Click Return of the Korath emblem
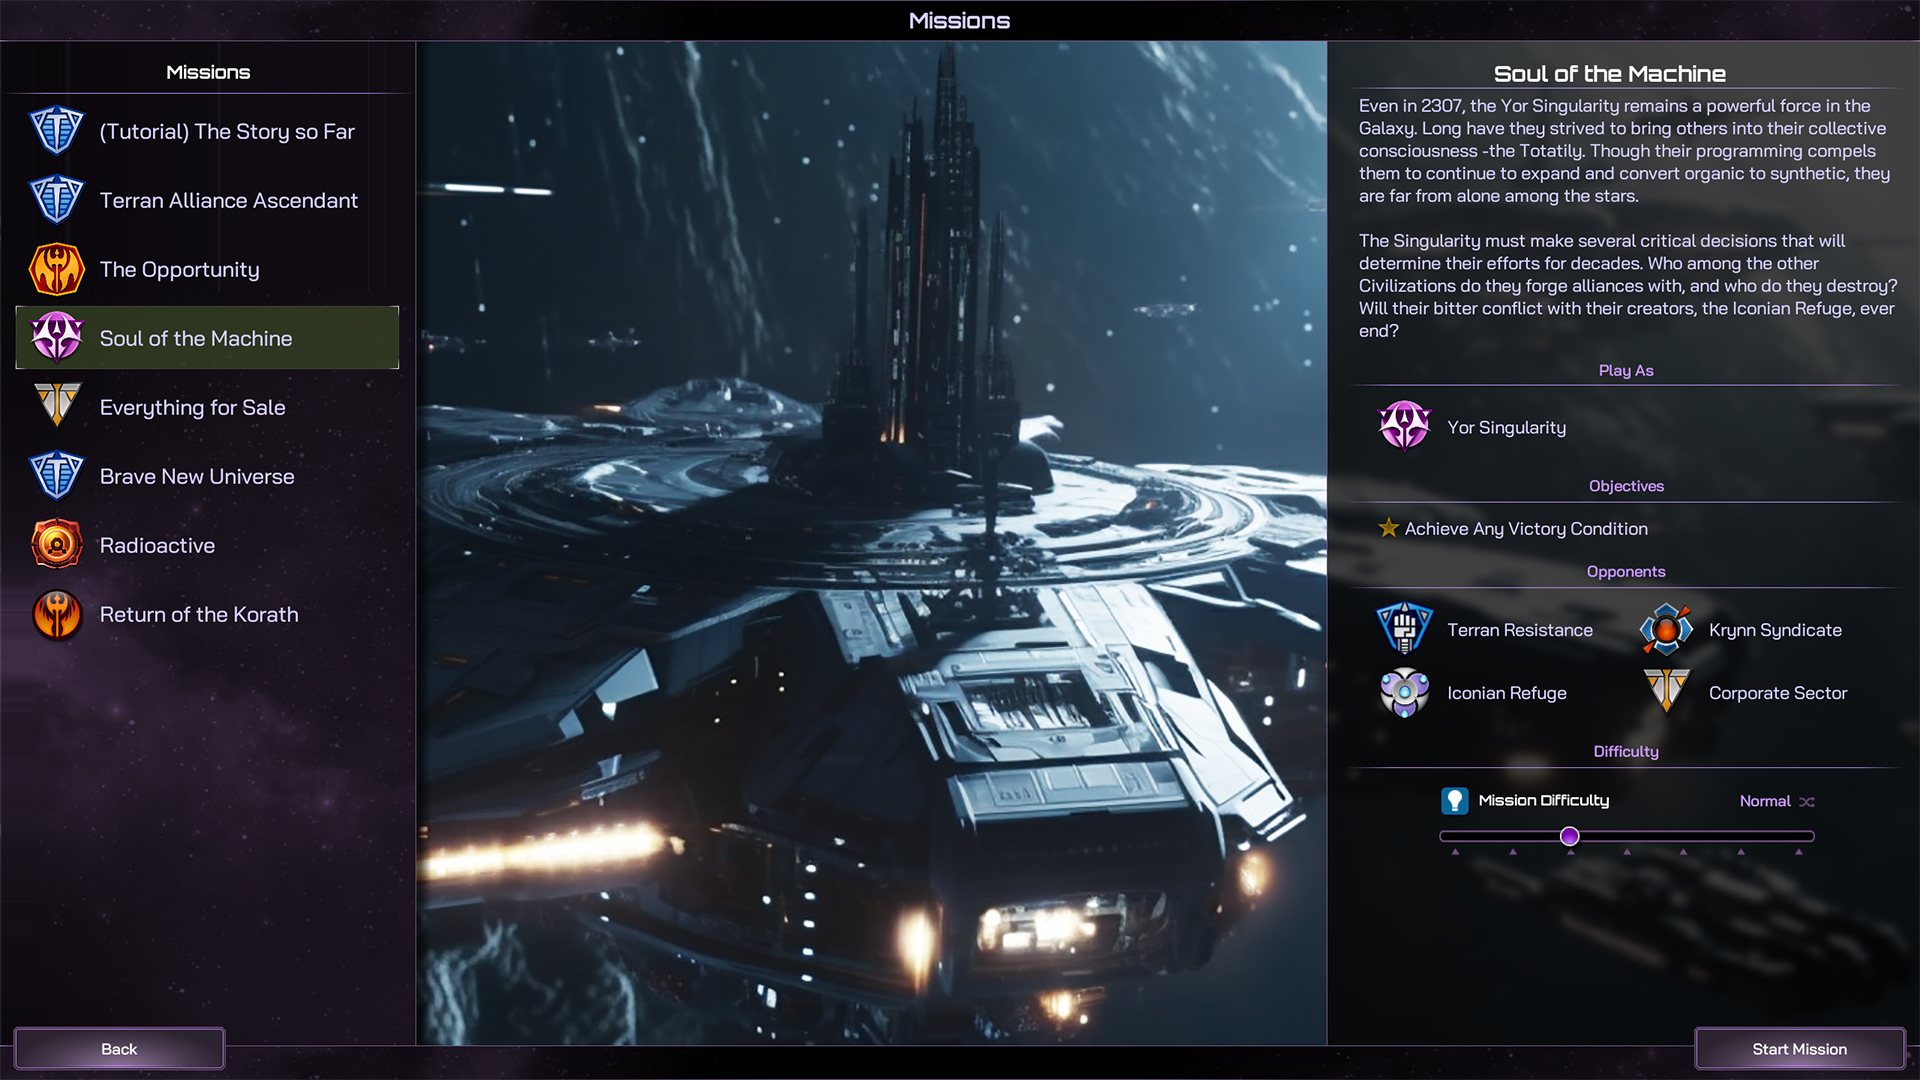The image size is (1920, 1080). 57,614
